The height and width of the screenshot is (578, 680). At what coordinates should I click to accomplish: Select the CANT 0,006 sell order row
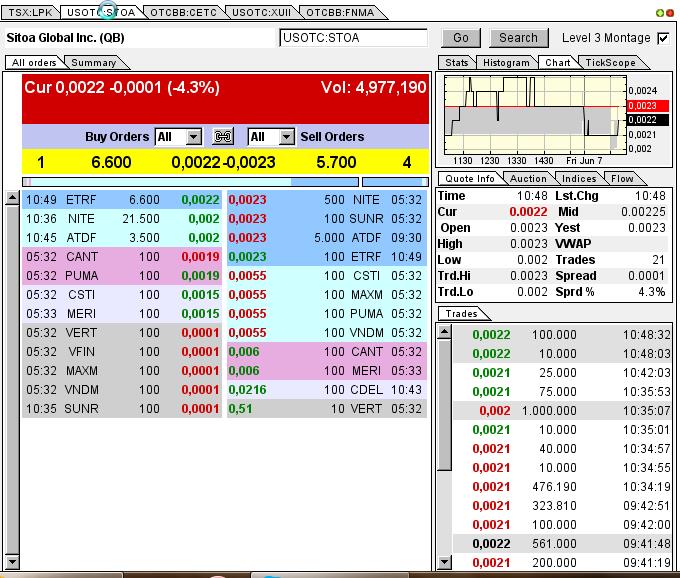pos(327,352)
